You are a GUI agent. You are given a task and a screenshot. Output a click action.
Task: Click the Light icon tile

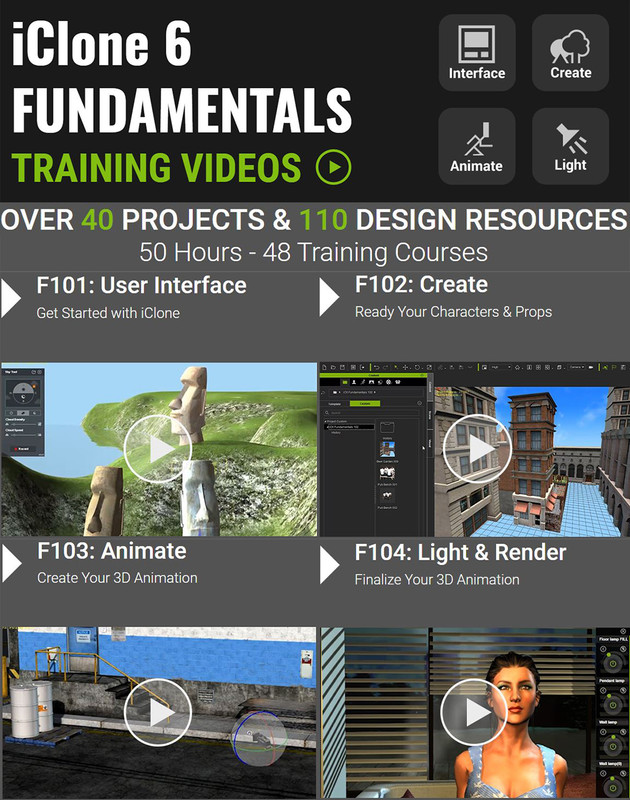(x=570, y=146)
